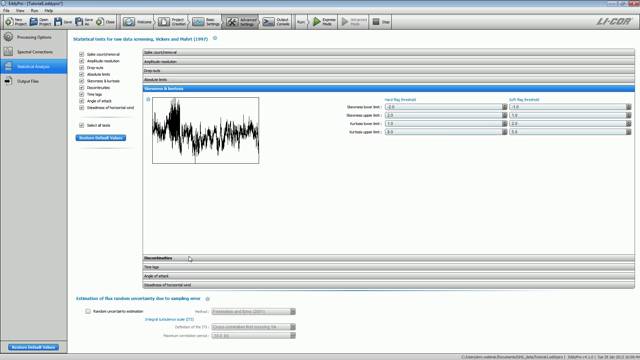Click the New Project toolbar icon

9,22
